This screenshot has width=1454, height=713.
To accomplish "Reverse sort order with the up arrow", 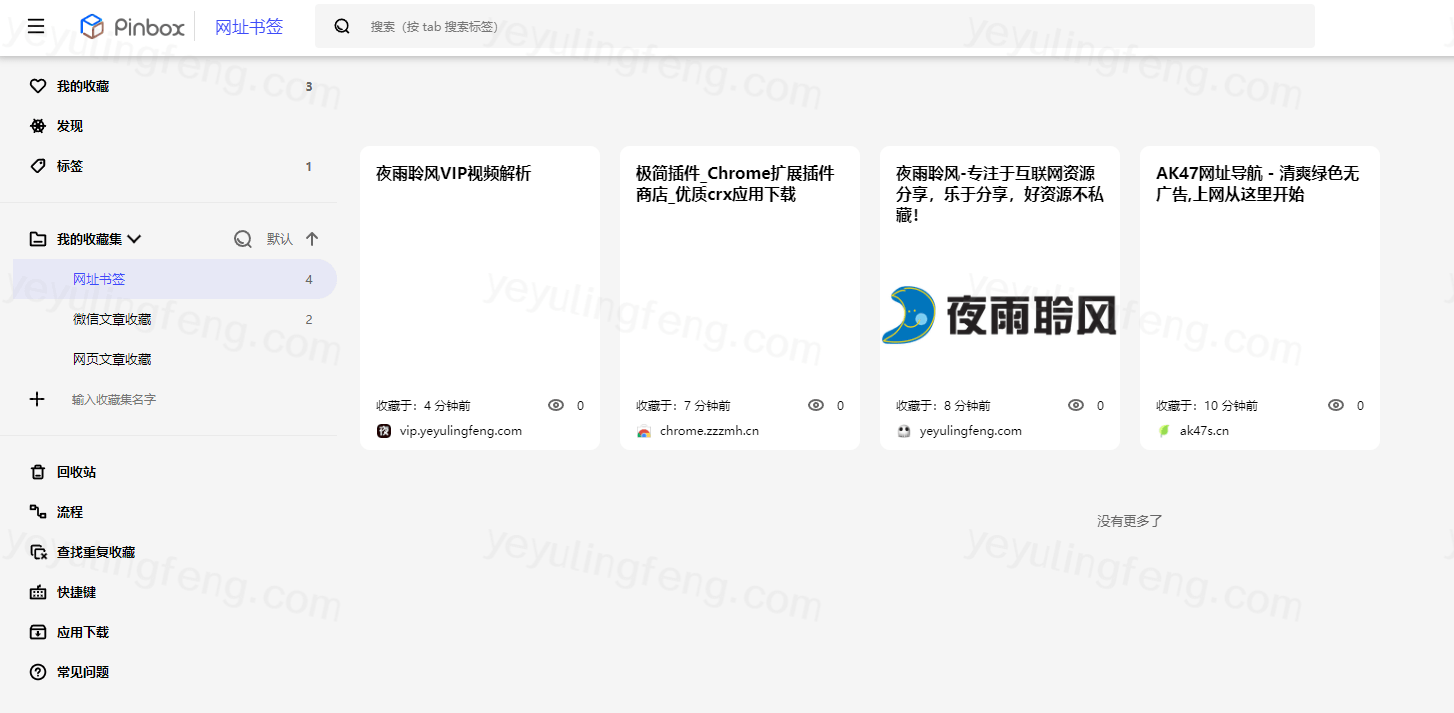I will 312,239.
